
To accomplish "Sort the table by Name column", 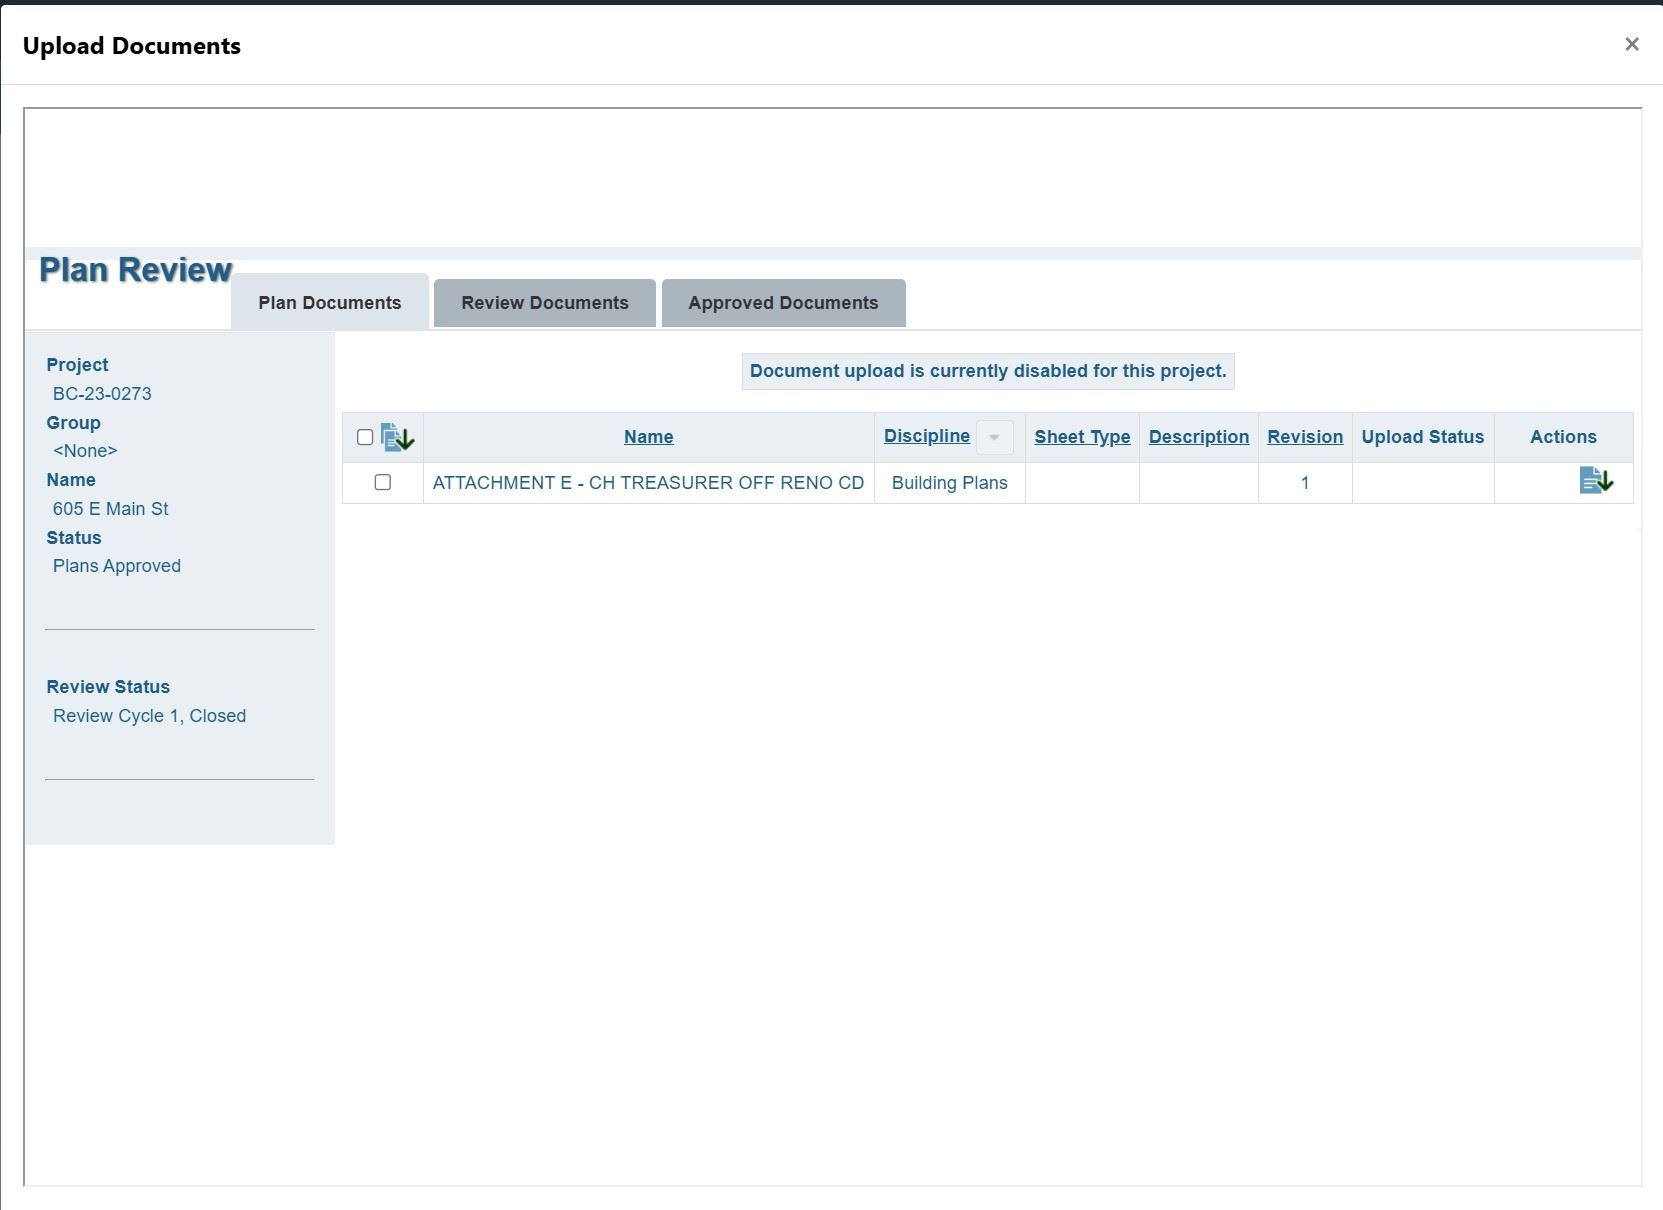I will (x=648, y=437).
